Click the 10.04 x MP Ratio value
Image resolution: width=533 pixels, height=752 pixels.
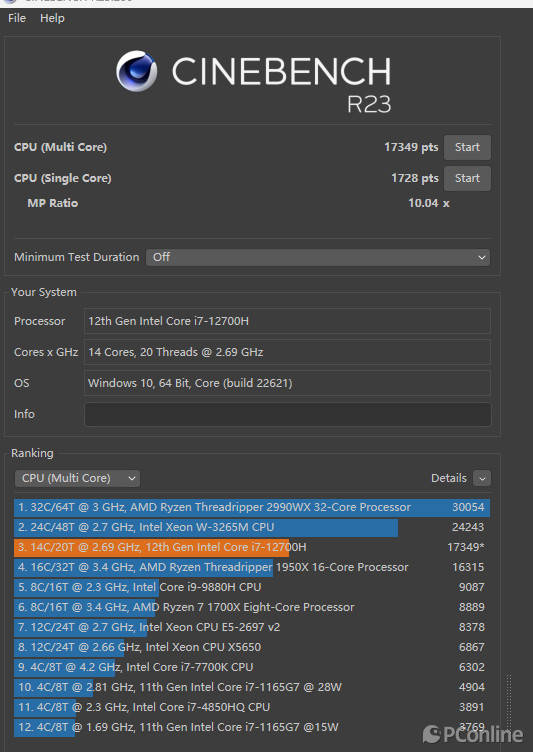tap(429, 203)
